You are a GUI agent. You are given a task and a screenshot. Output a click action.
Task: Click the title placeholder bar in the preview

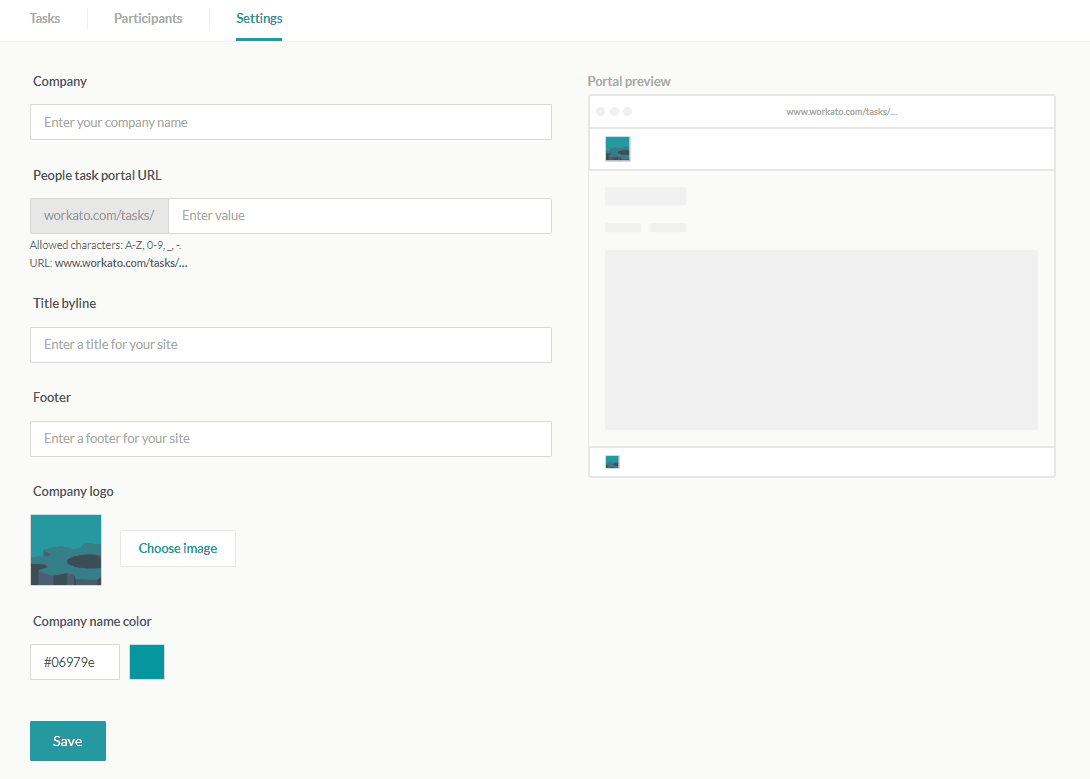tap(645, 196)
